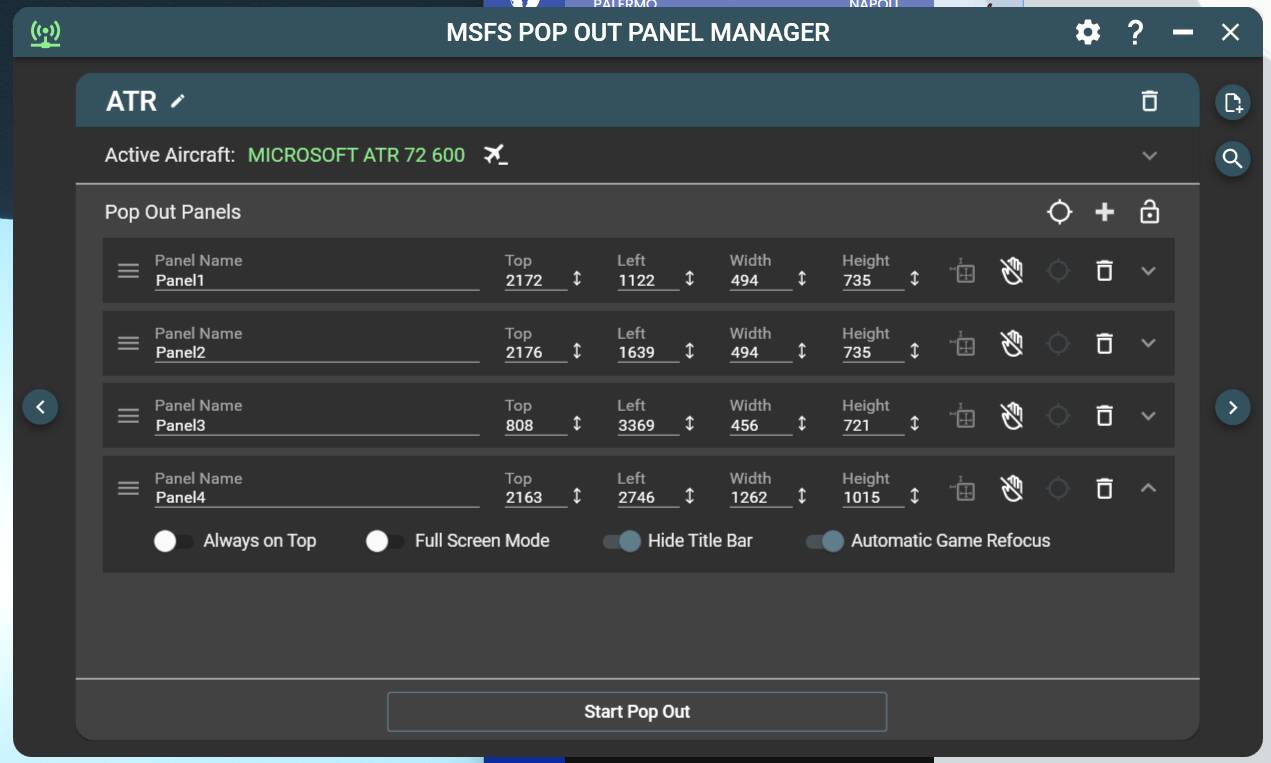Click the airplane aircraft-binding icon
This screenshot has width=1271, height=763.
(x=495, y=155)
